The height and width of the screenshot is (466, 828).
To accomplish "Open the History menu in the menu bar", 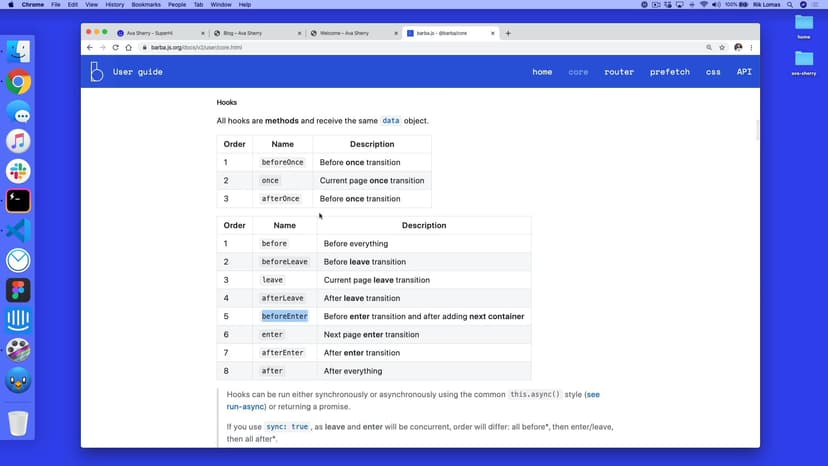I will [x=114, y=5].
